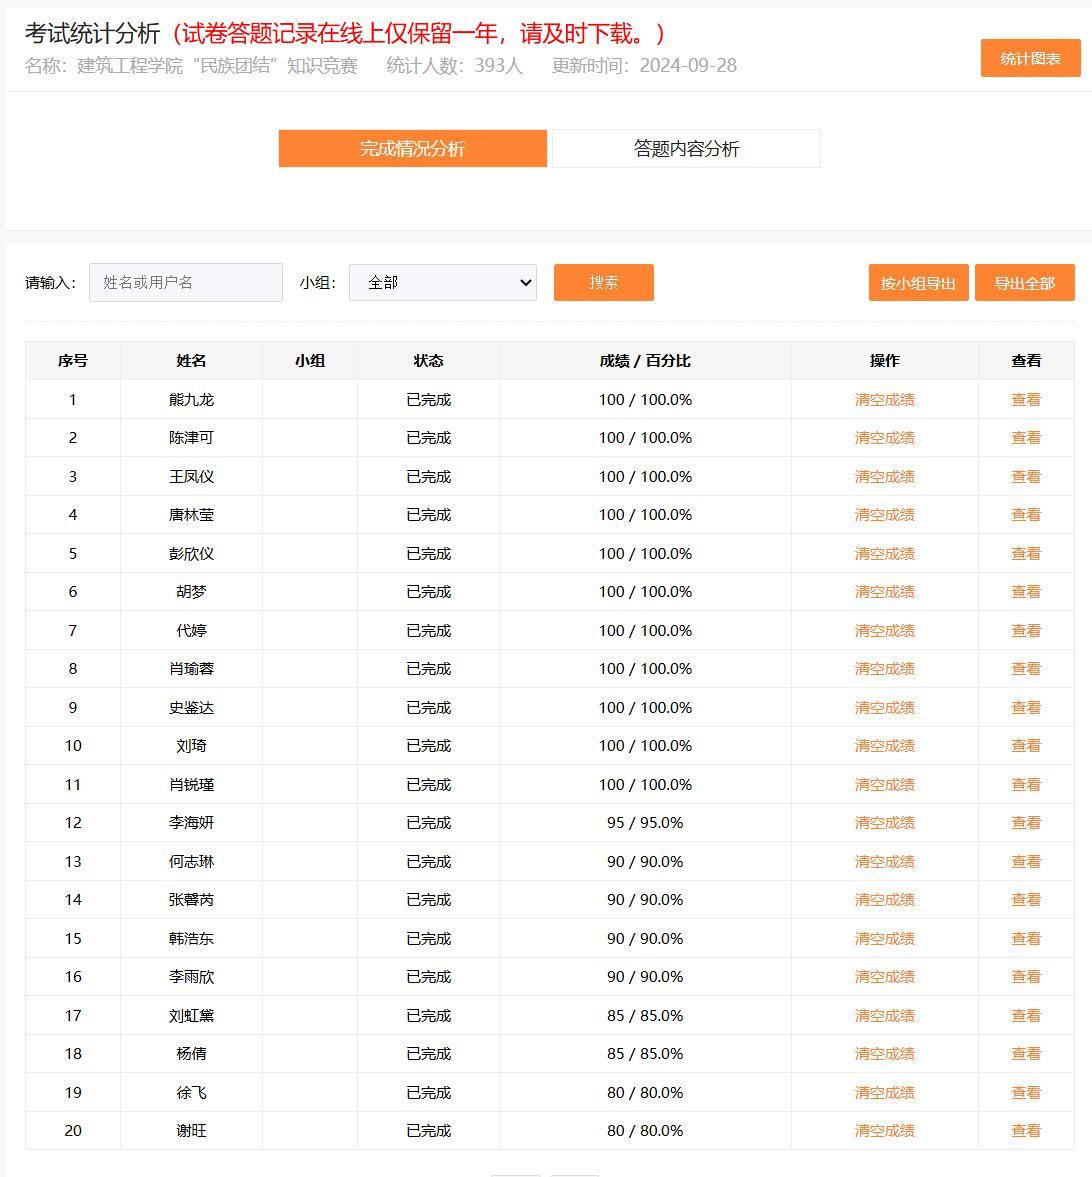View the answers of 胡梦
1092x1177 pixels.
pos(1026,592)
